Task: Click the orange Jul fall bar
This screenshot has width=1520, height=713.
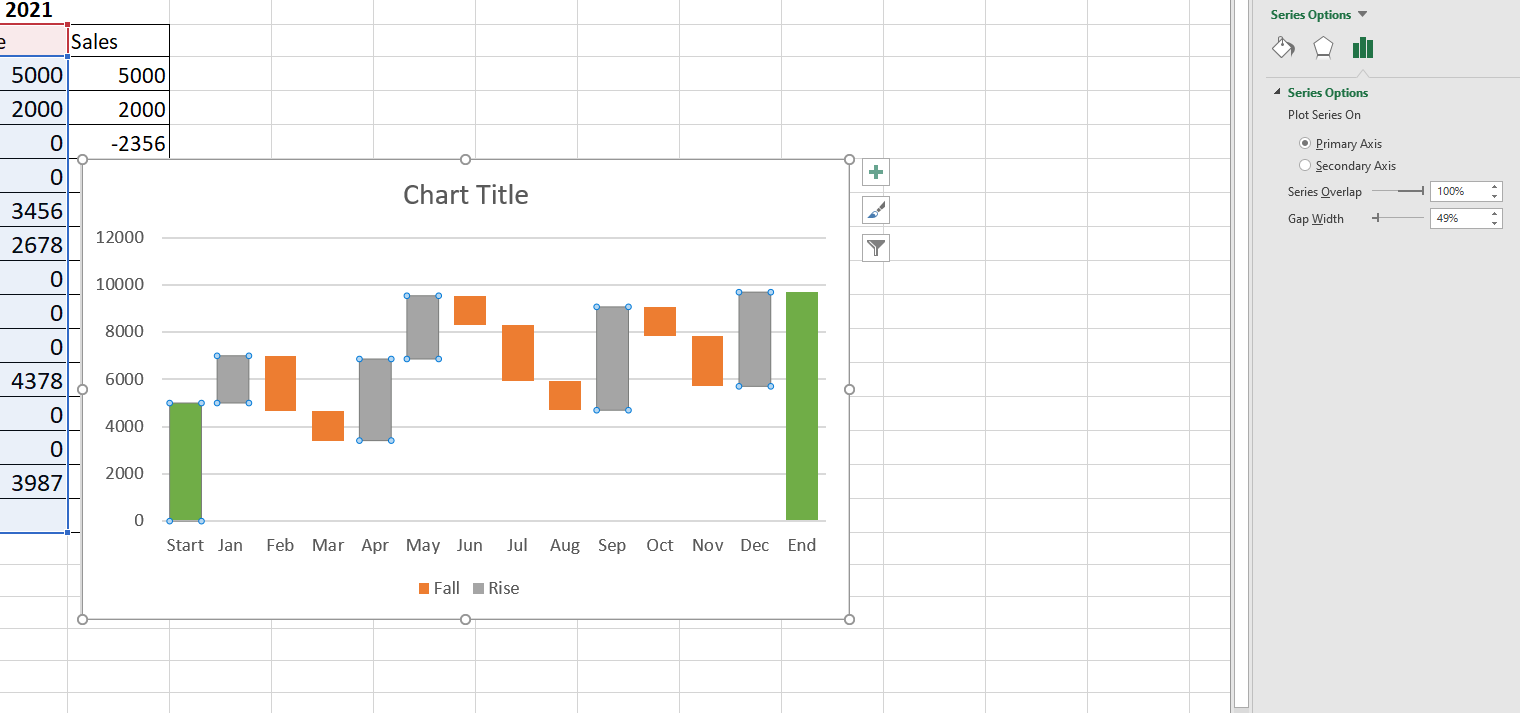Action: [518, 353]
